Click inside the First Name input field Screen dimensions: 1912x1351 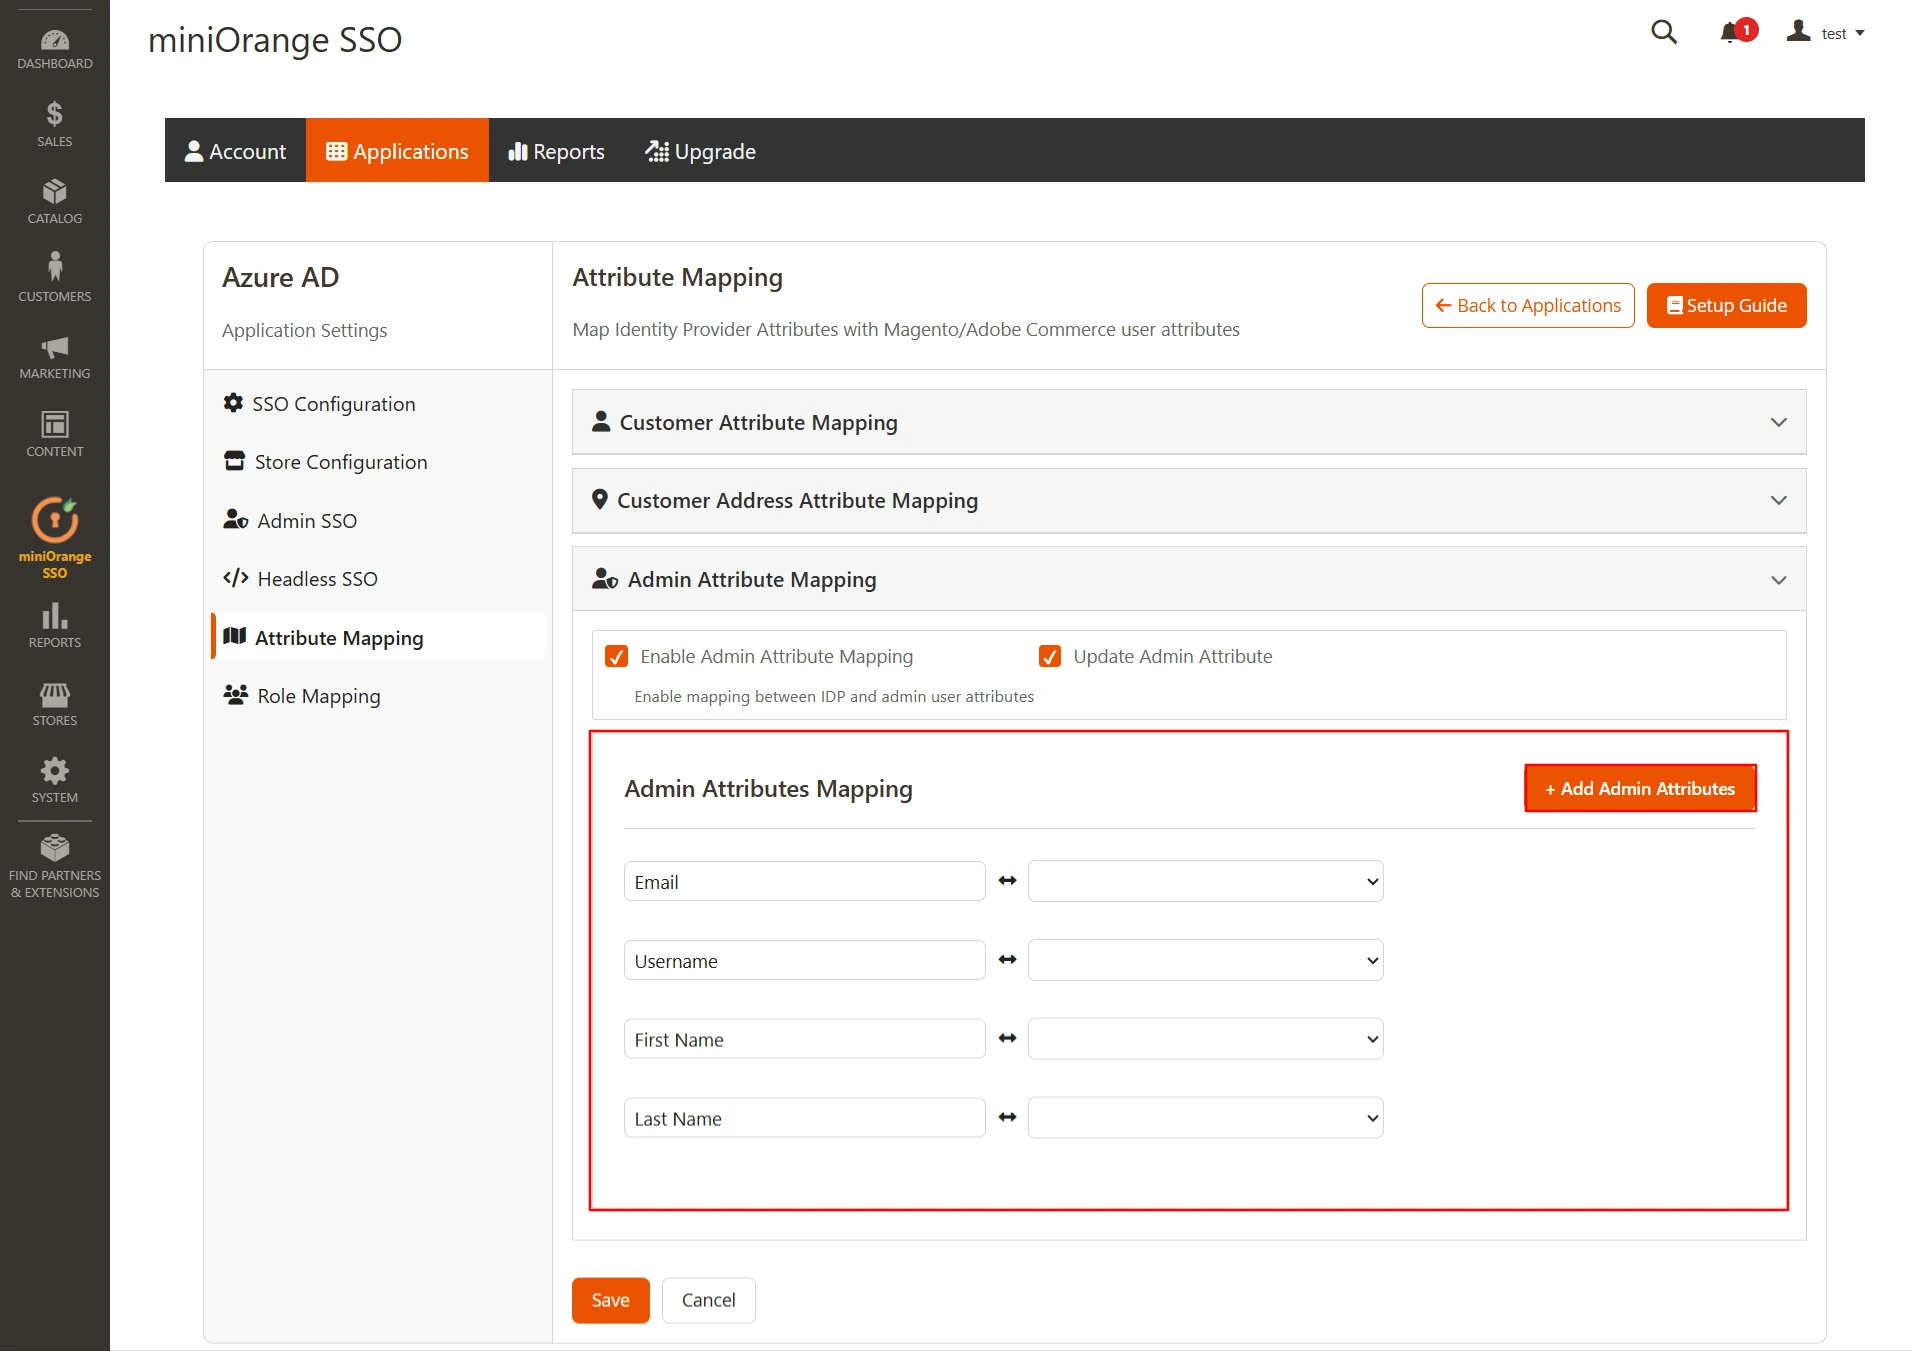804,1039
